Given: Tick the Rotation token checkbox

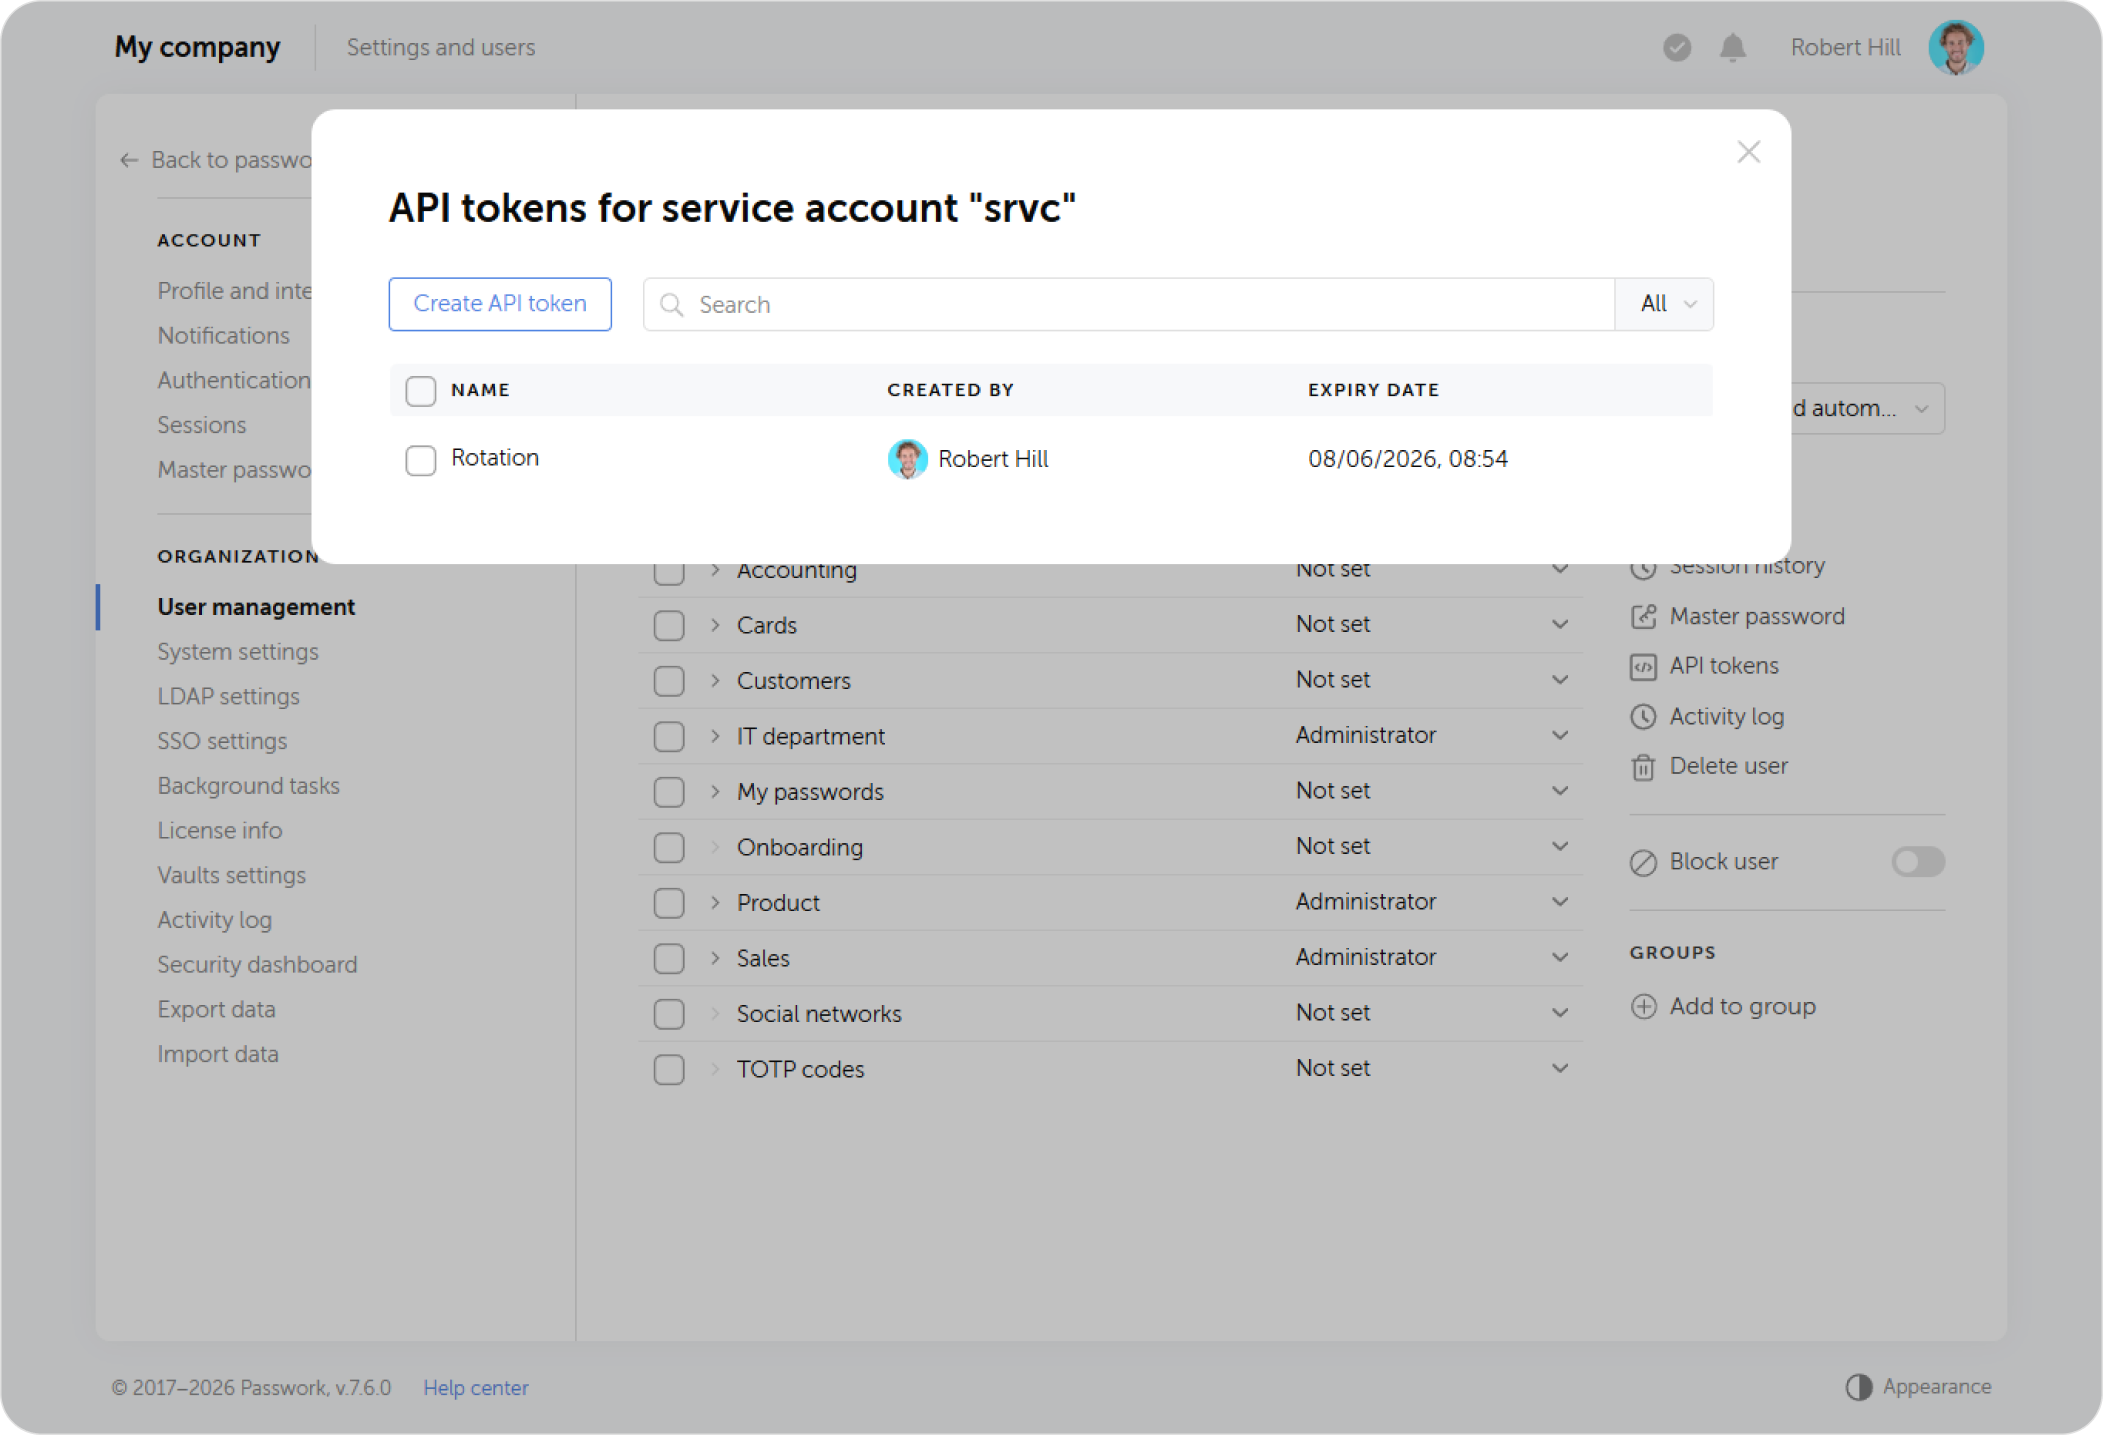Looking at the screenshot, I should 421,460.
